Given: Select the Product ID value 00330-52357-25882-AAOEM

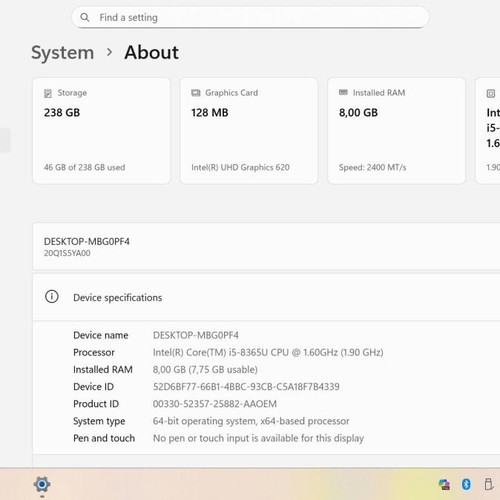Looking at the screenshot, I should [215, 404].
